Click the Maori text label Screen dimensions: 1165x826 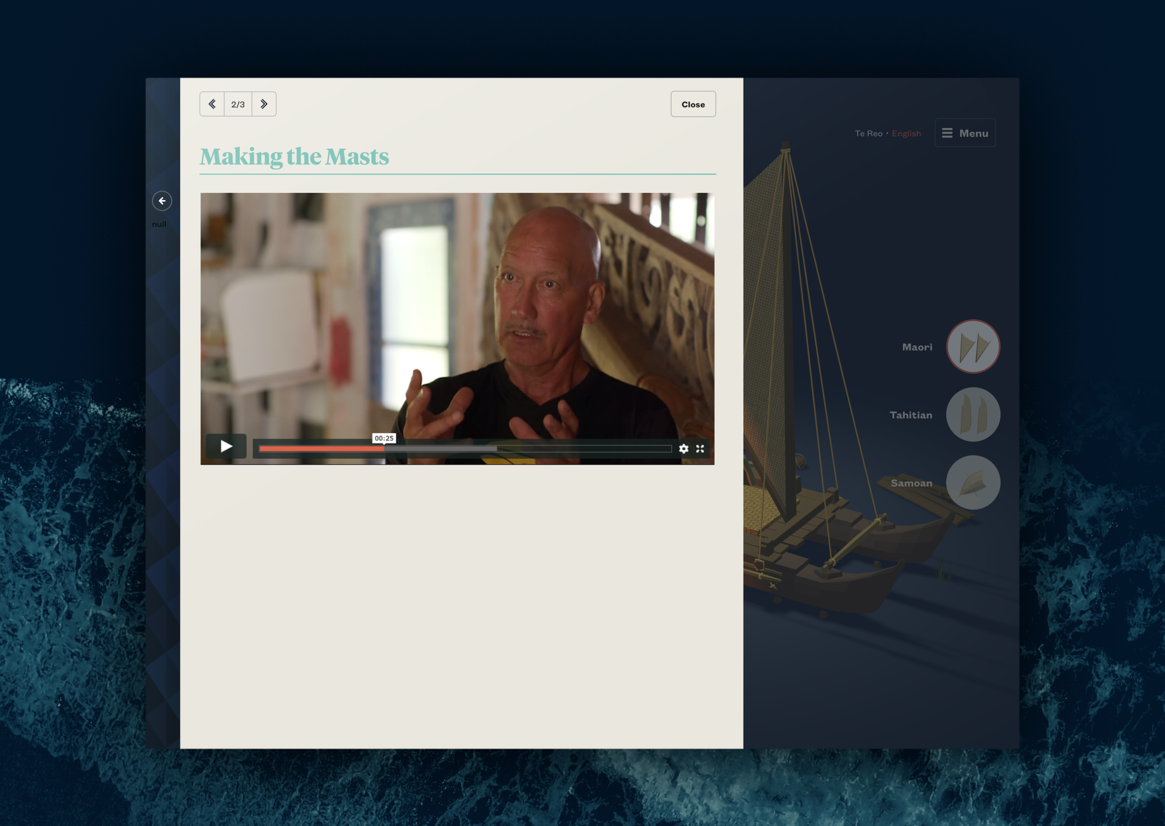point(917,347)
